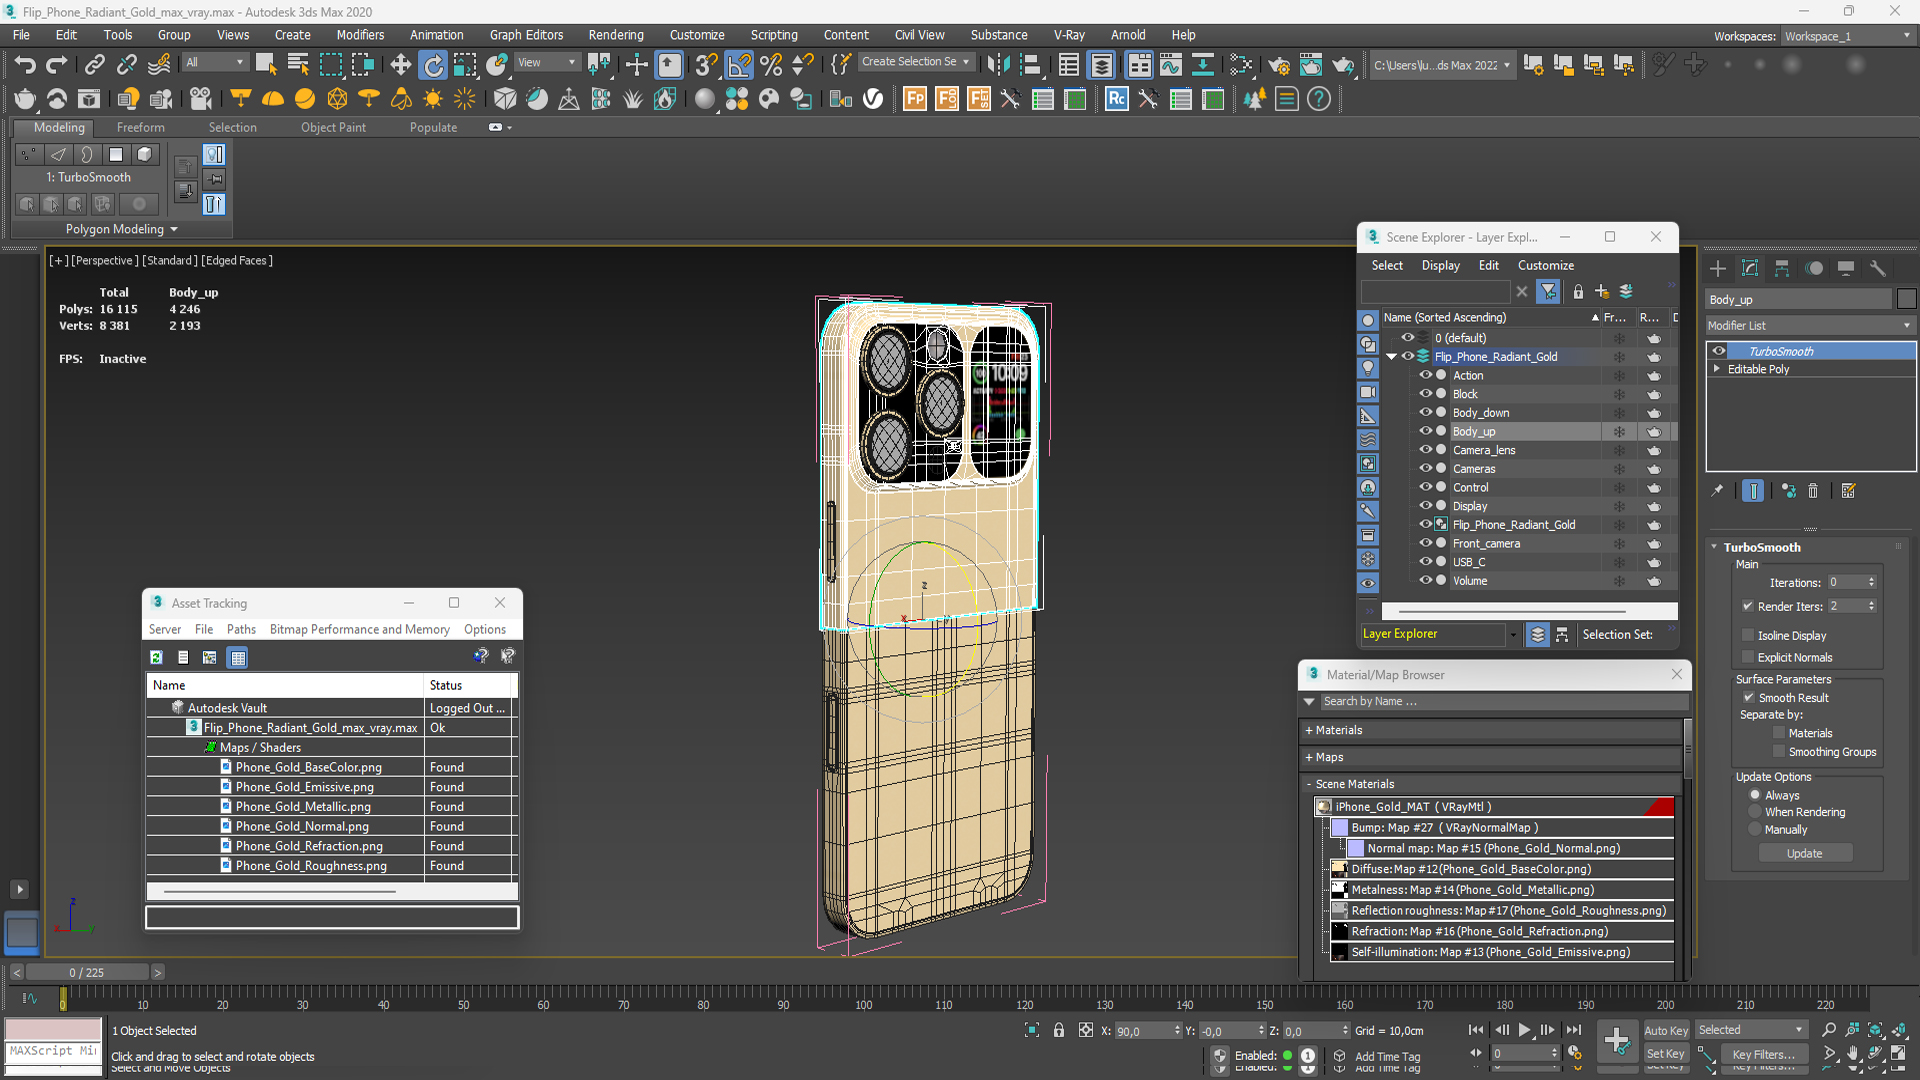Hide the Camera_lens object eye icon

coord(1426,450)
